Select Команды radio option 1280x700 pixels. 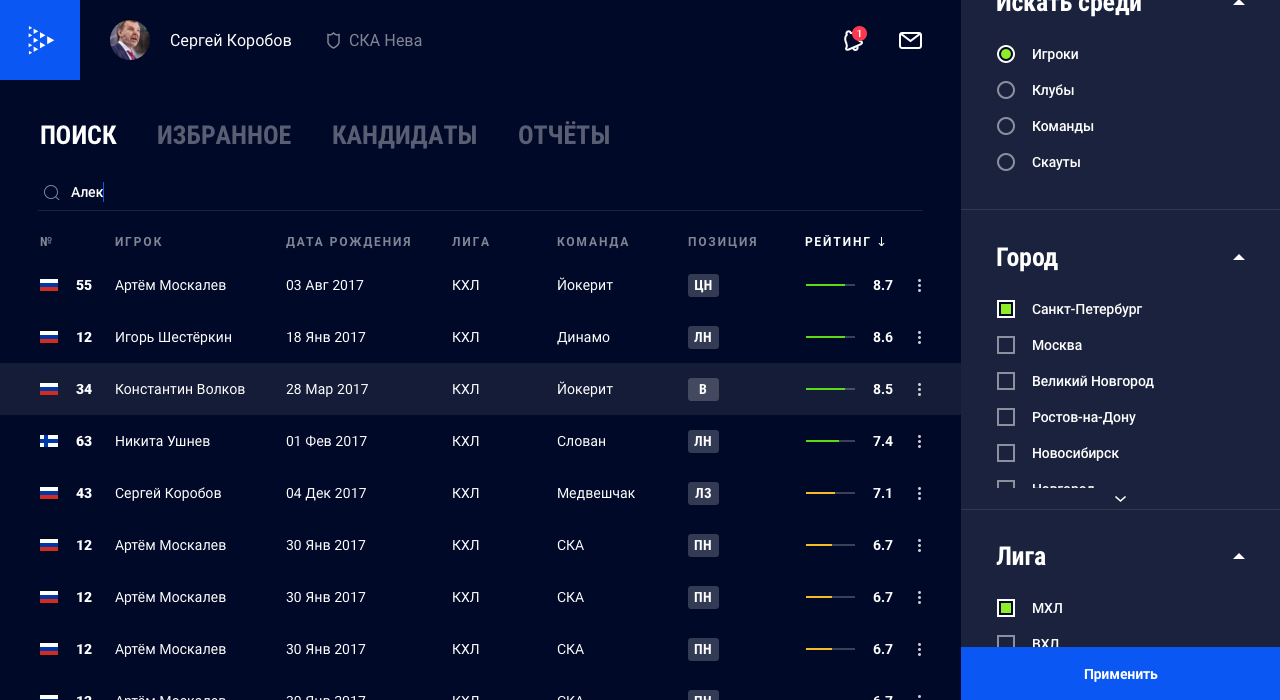1006,126
